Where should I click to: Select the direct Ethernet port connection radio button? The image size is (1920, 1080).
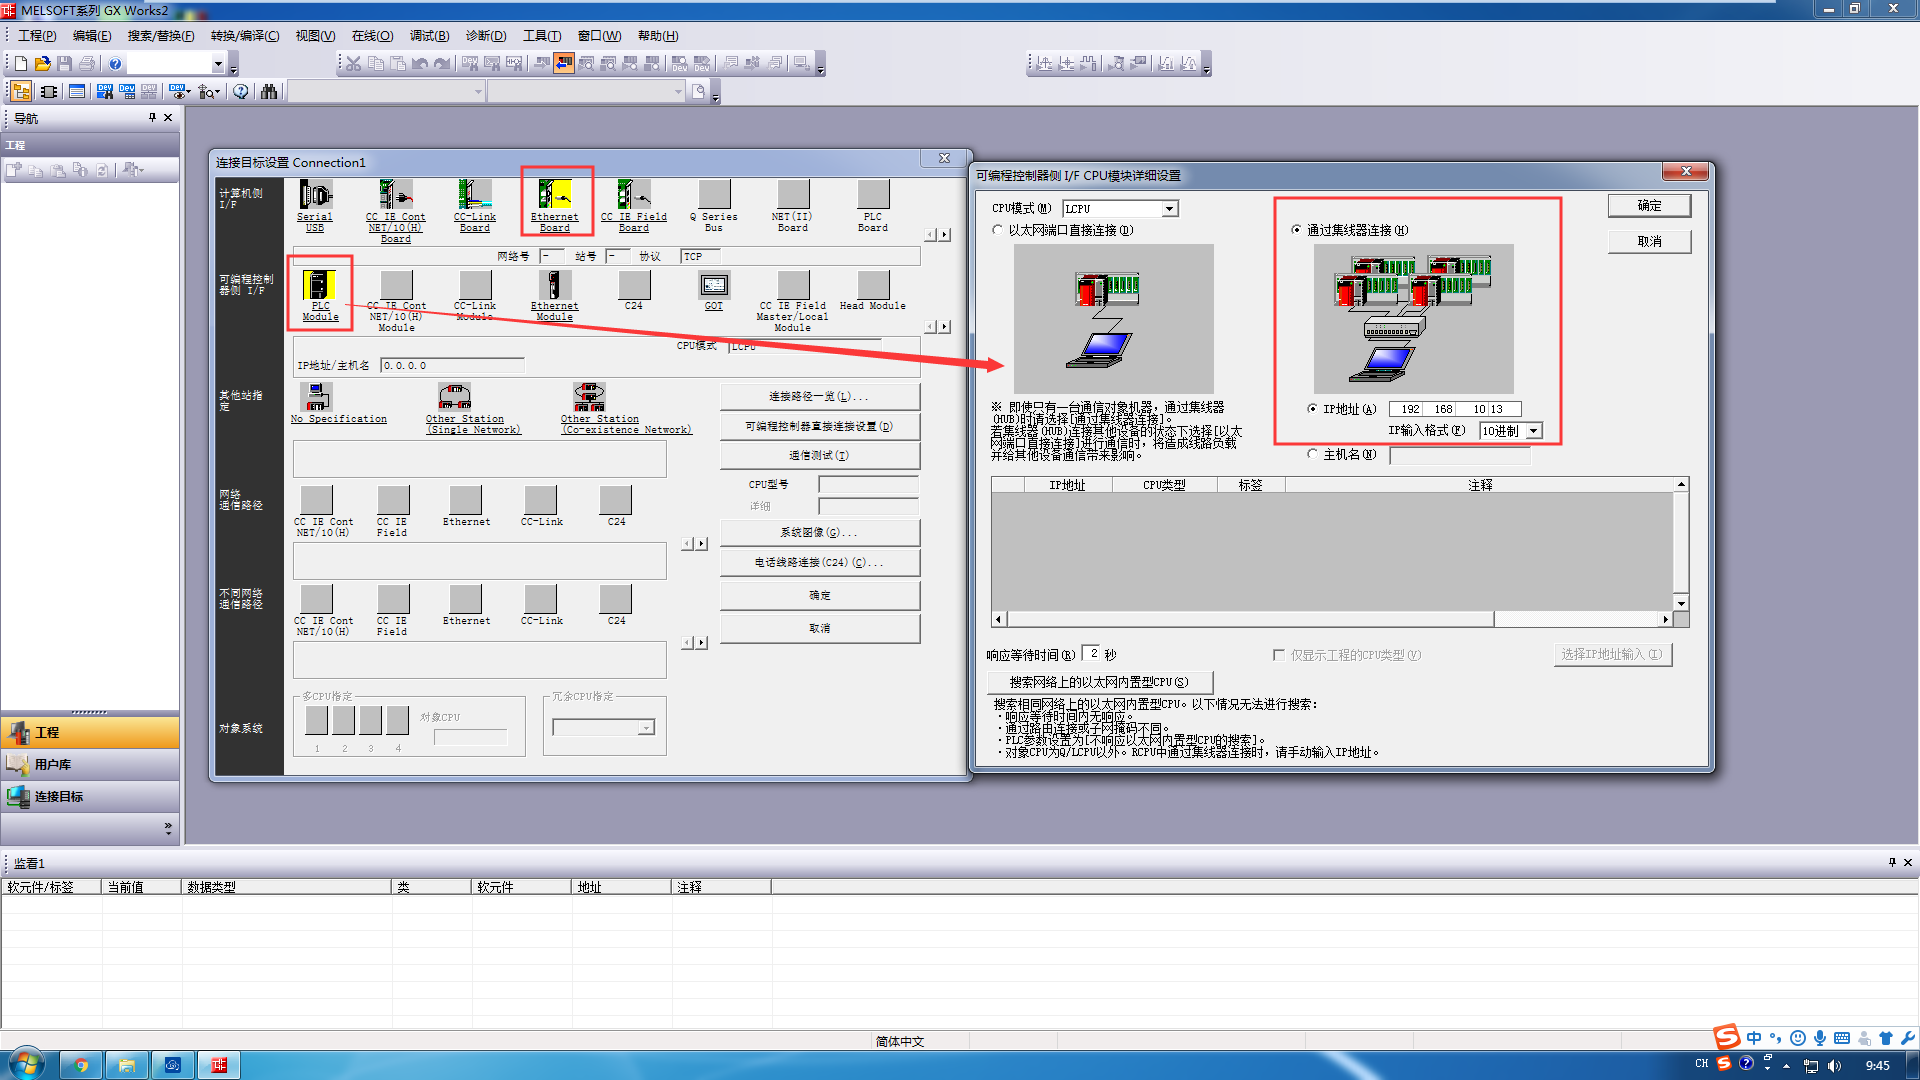997,230
